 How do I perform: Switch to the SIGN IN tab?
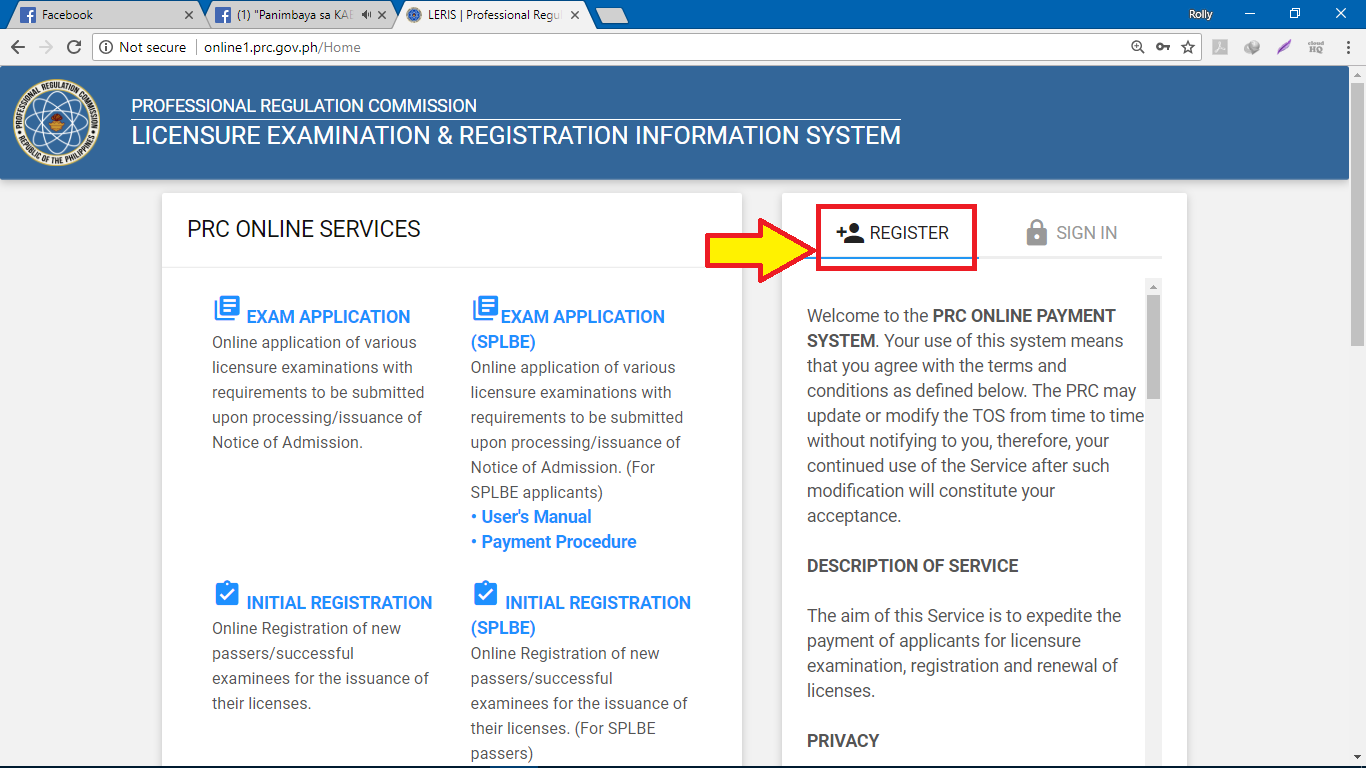pyautogui.click(x=1086, y=231)
